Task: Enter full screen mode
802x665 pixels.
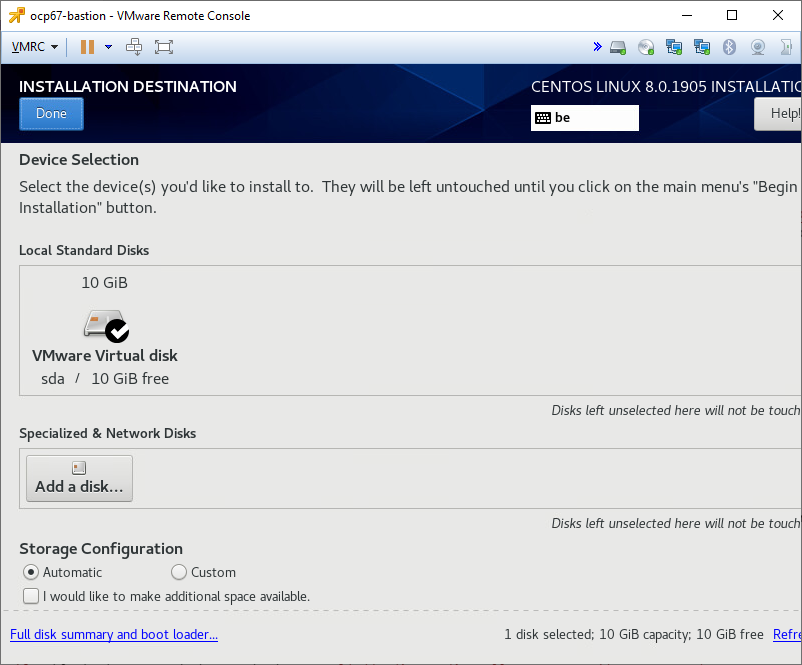Action: (164, 47)
